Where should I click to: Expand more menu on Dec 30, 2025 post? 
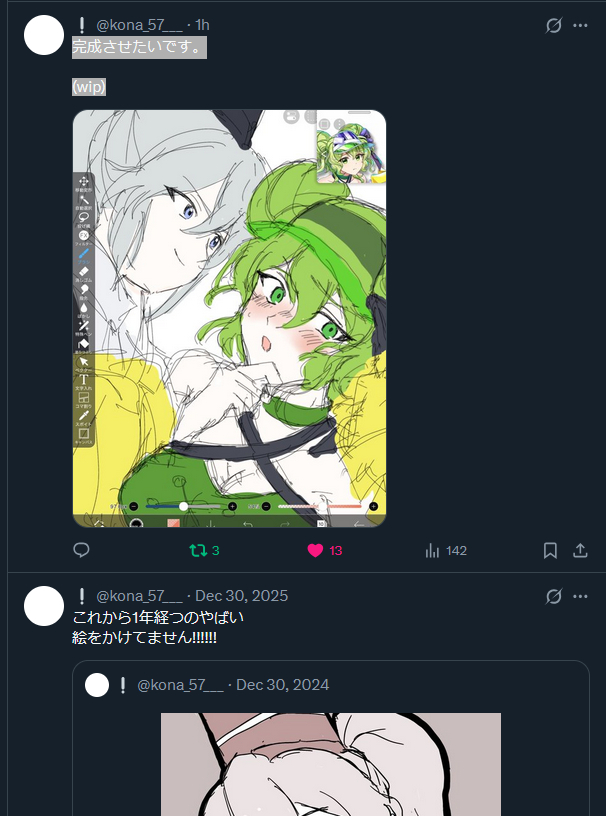click(x=580, y=596)
